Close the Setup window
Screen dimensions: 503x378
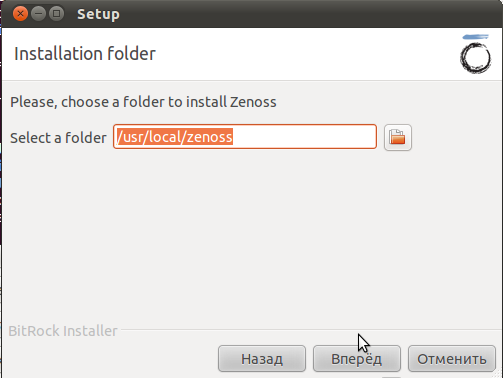coord(20,14)
